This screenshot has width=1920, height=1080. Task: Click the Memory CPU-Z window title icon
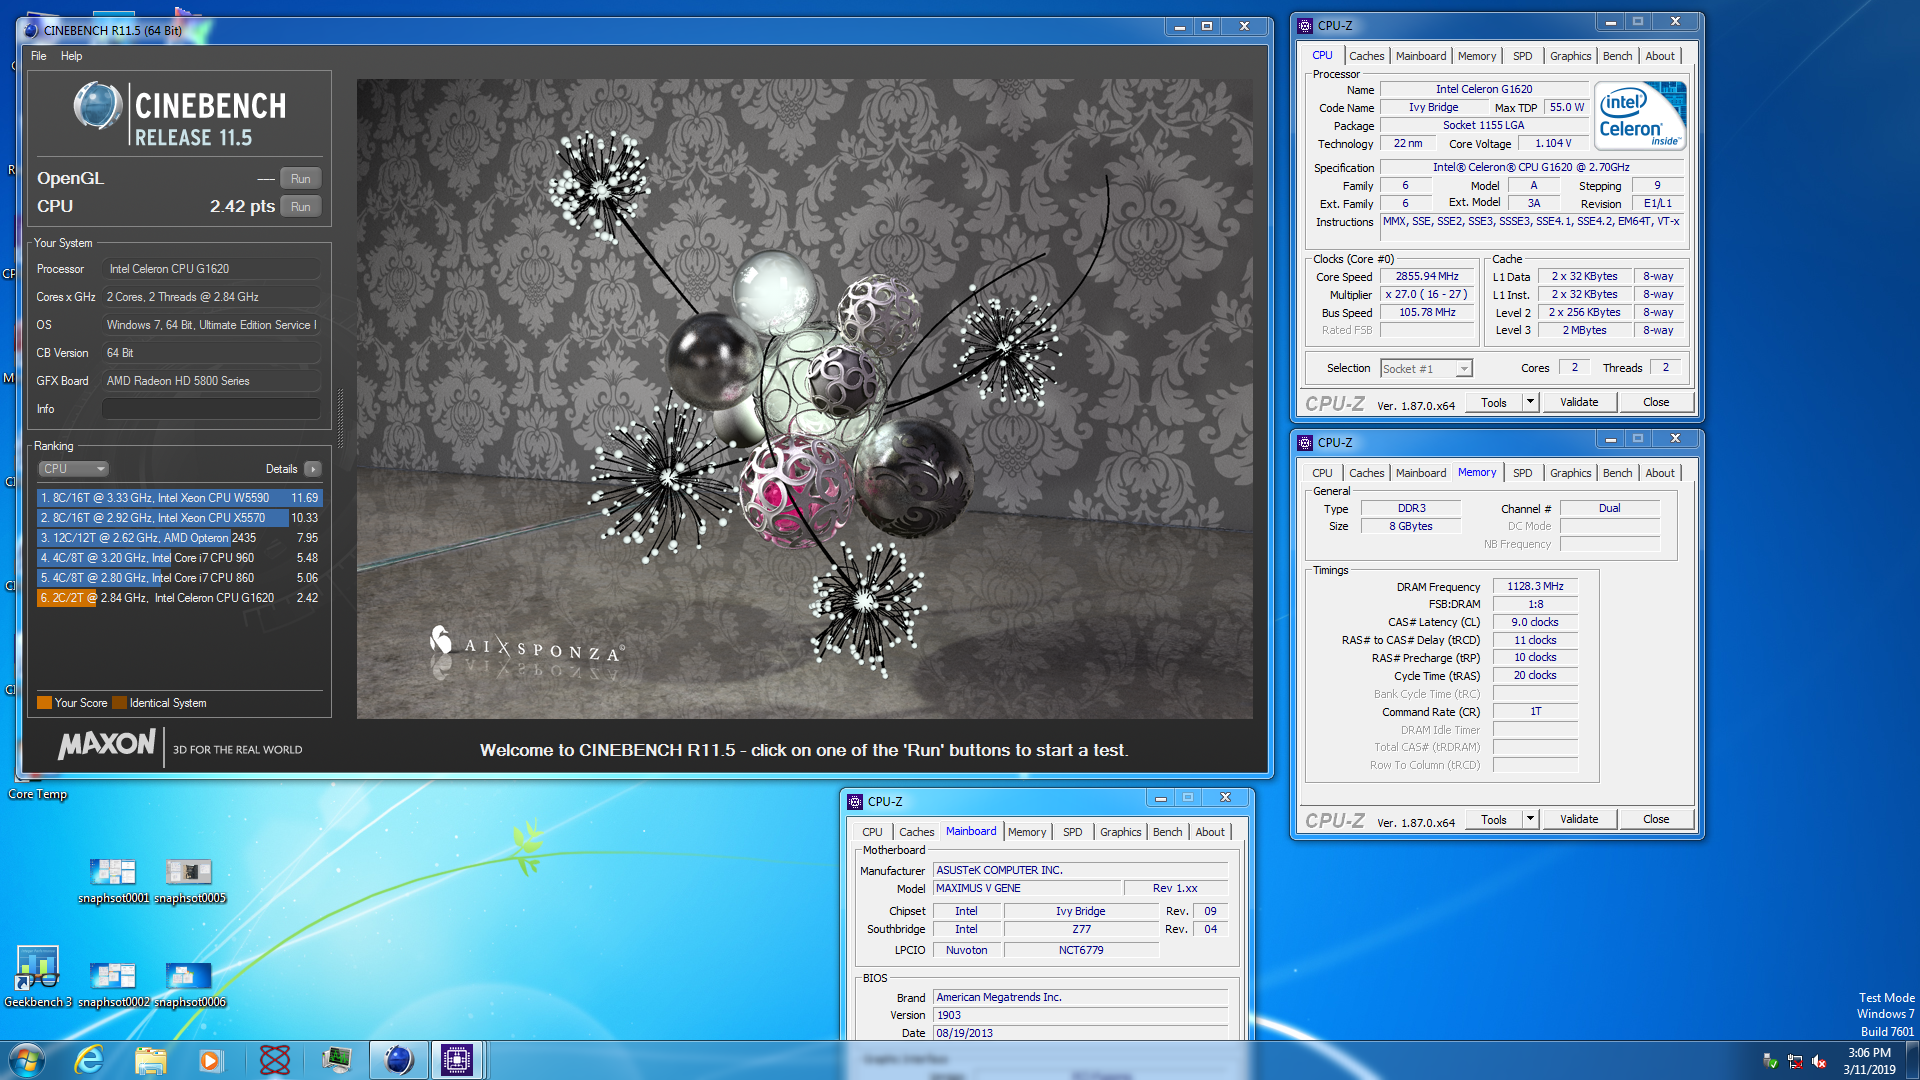coord(1305,443)
